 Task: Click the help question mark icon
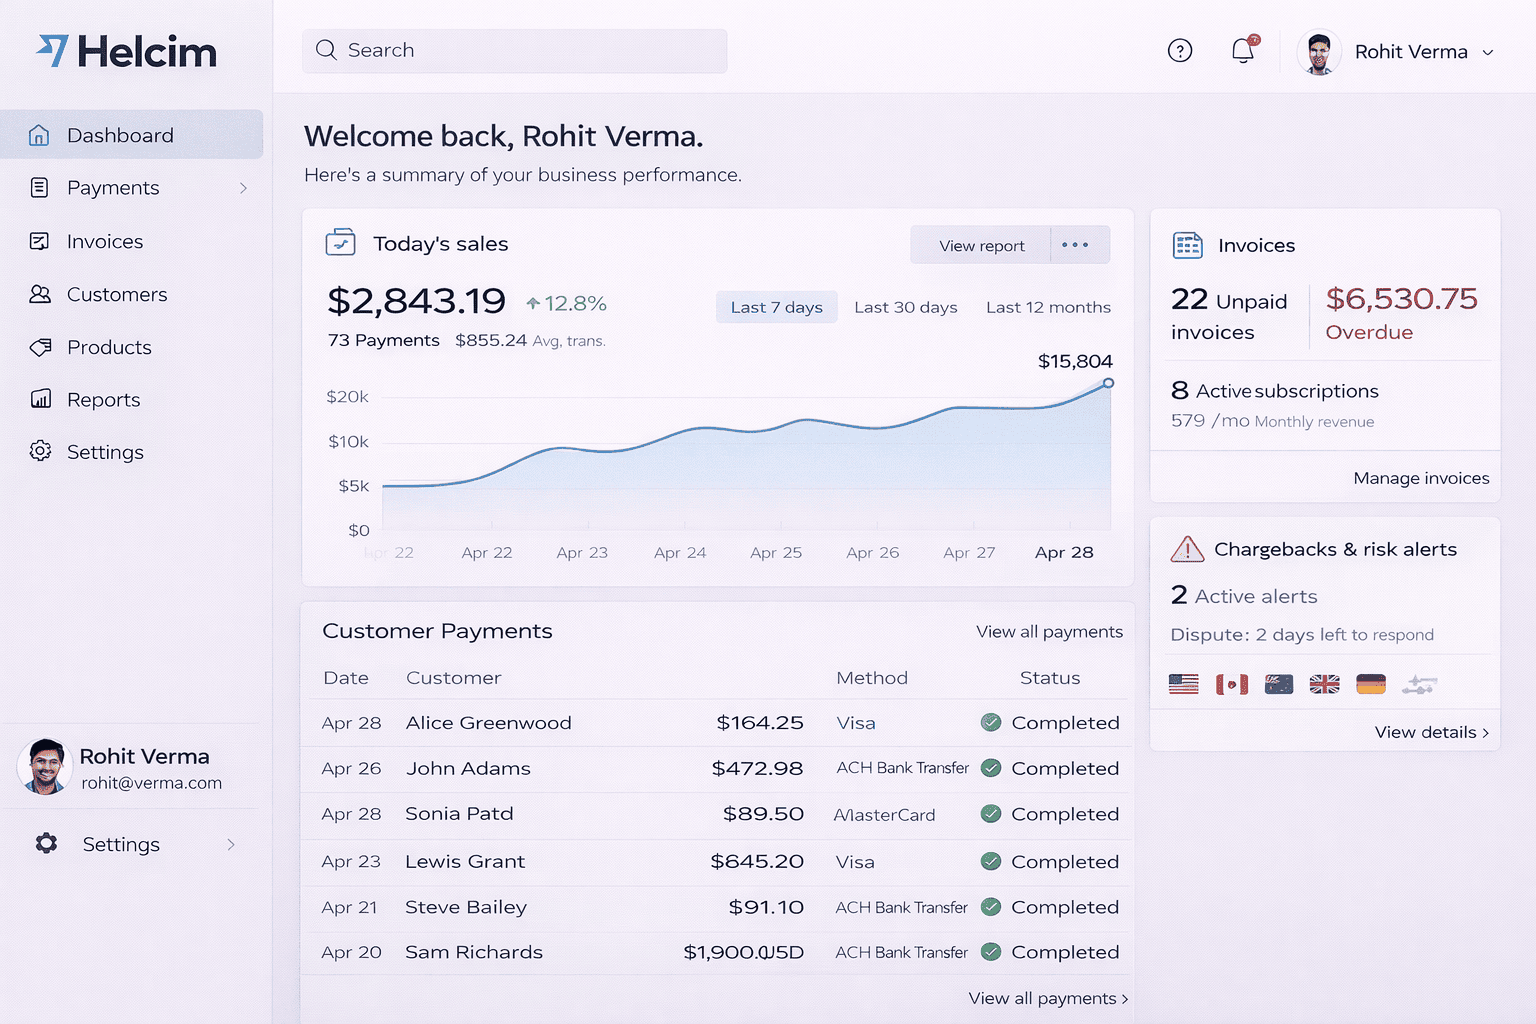click(x=1180, y=51)
